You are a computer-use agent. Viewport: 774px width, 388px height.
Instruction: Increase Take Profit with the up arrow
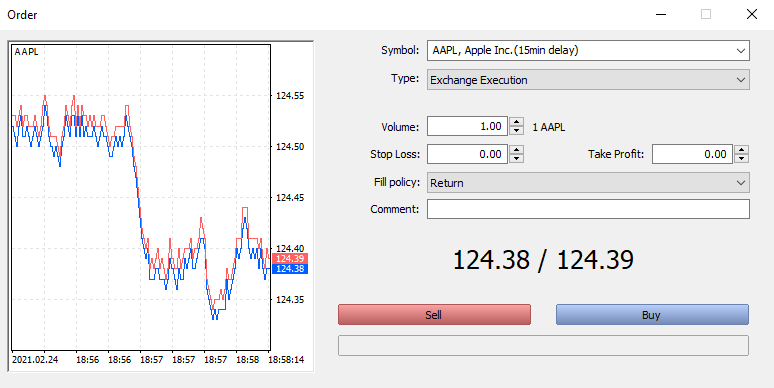(741, 150)
